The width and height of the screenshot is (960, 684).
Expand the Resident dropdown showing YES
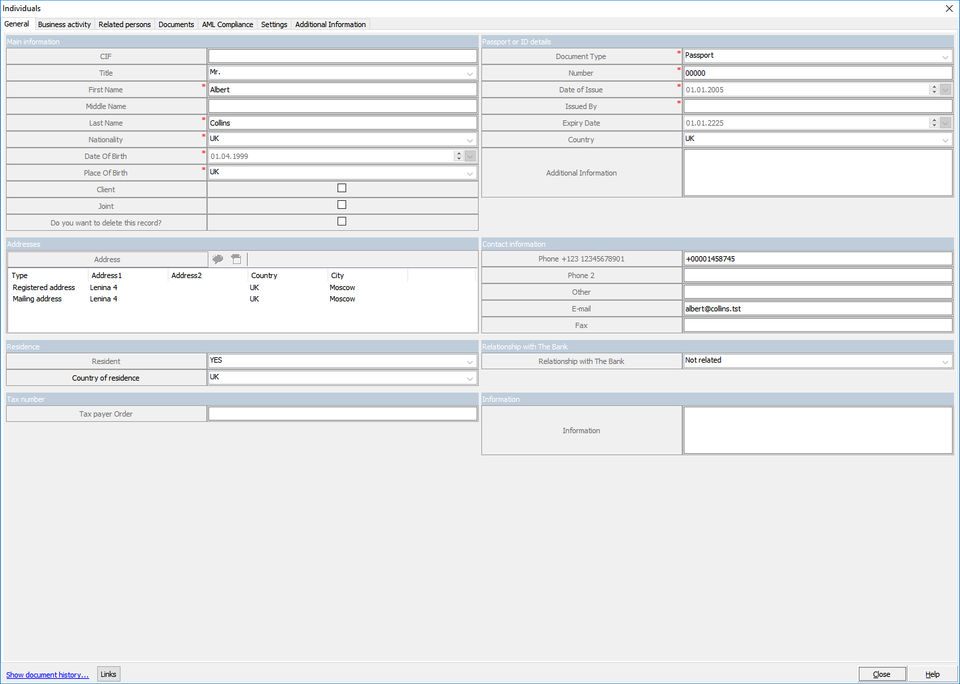(x=470, y=362)
